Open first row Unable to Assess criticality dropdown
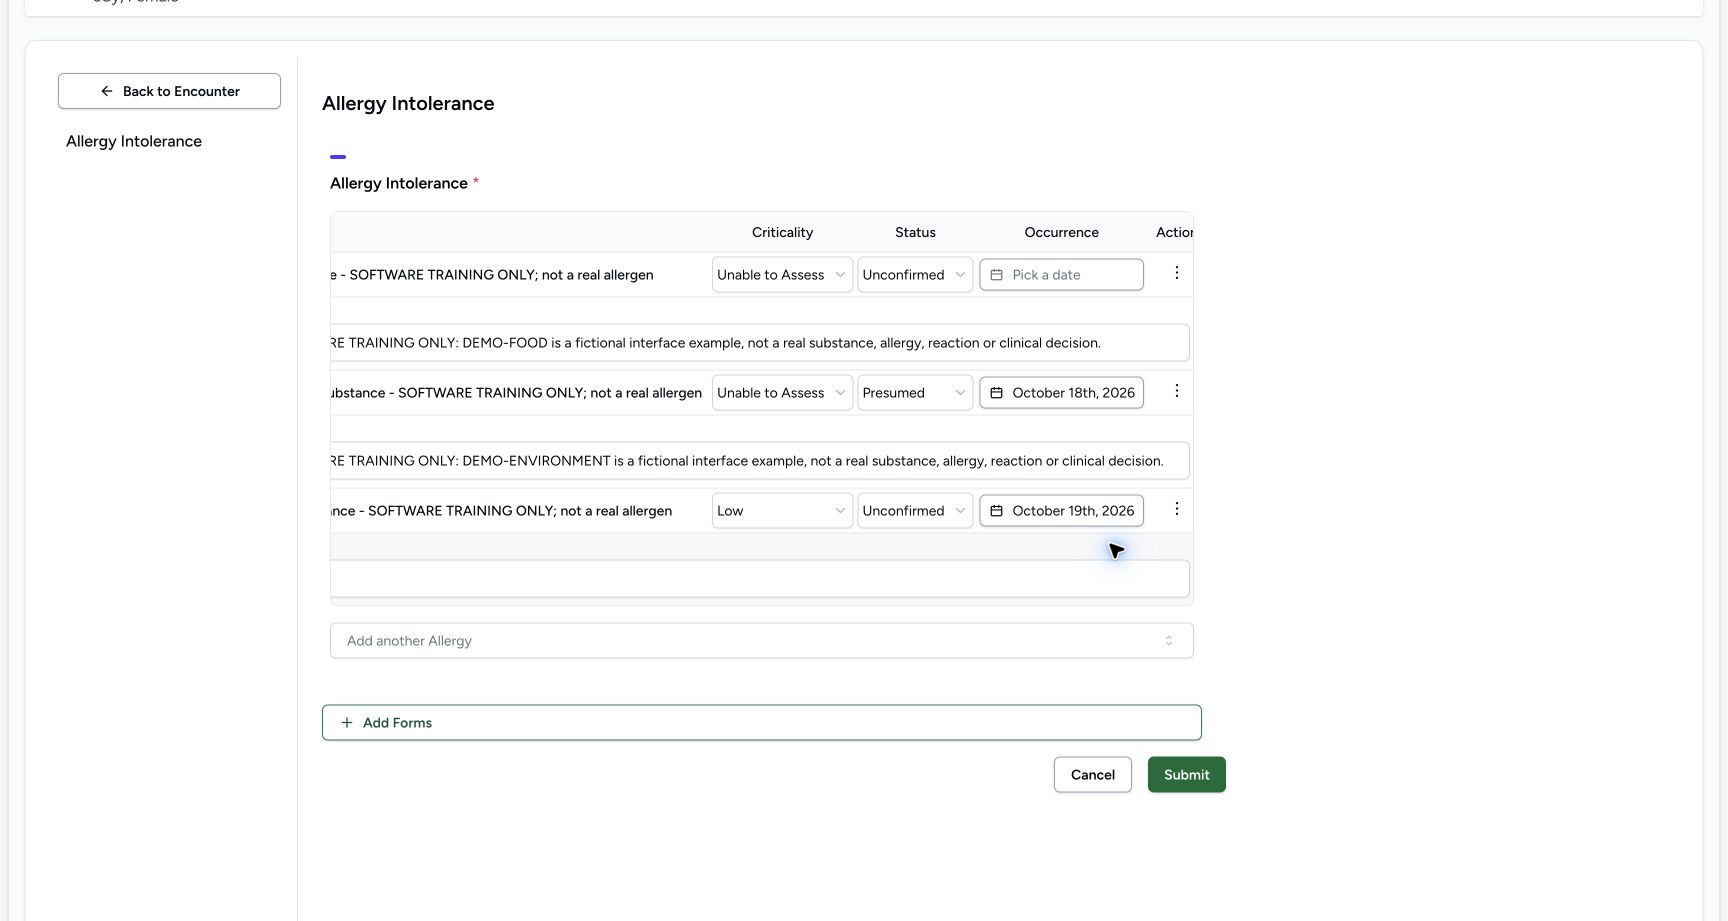This screenshot has width=1728, height=921. 782,275
